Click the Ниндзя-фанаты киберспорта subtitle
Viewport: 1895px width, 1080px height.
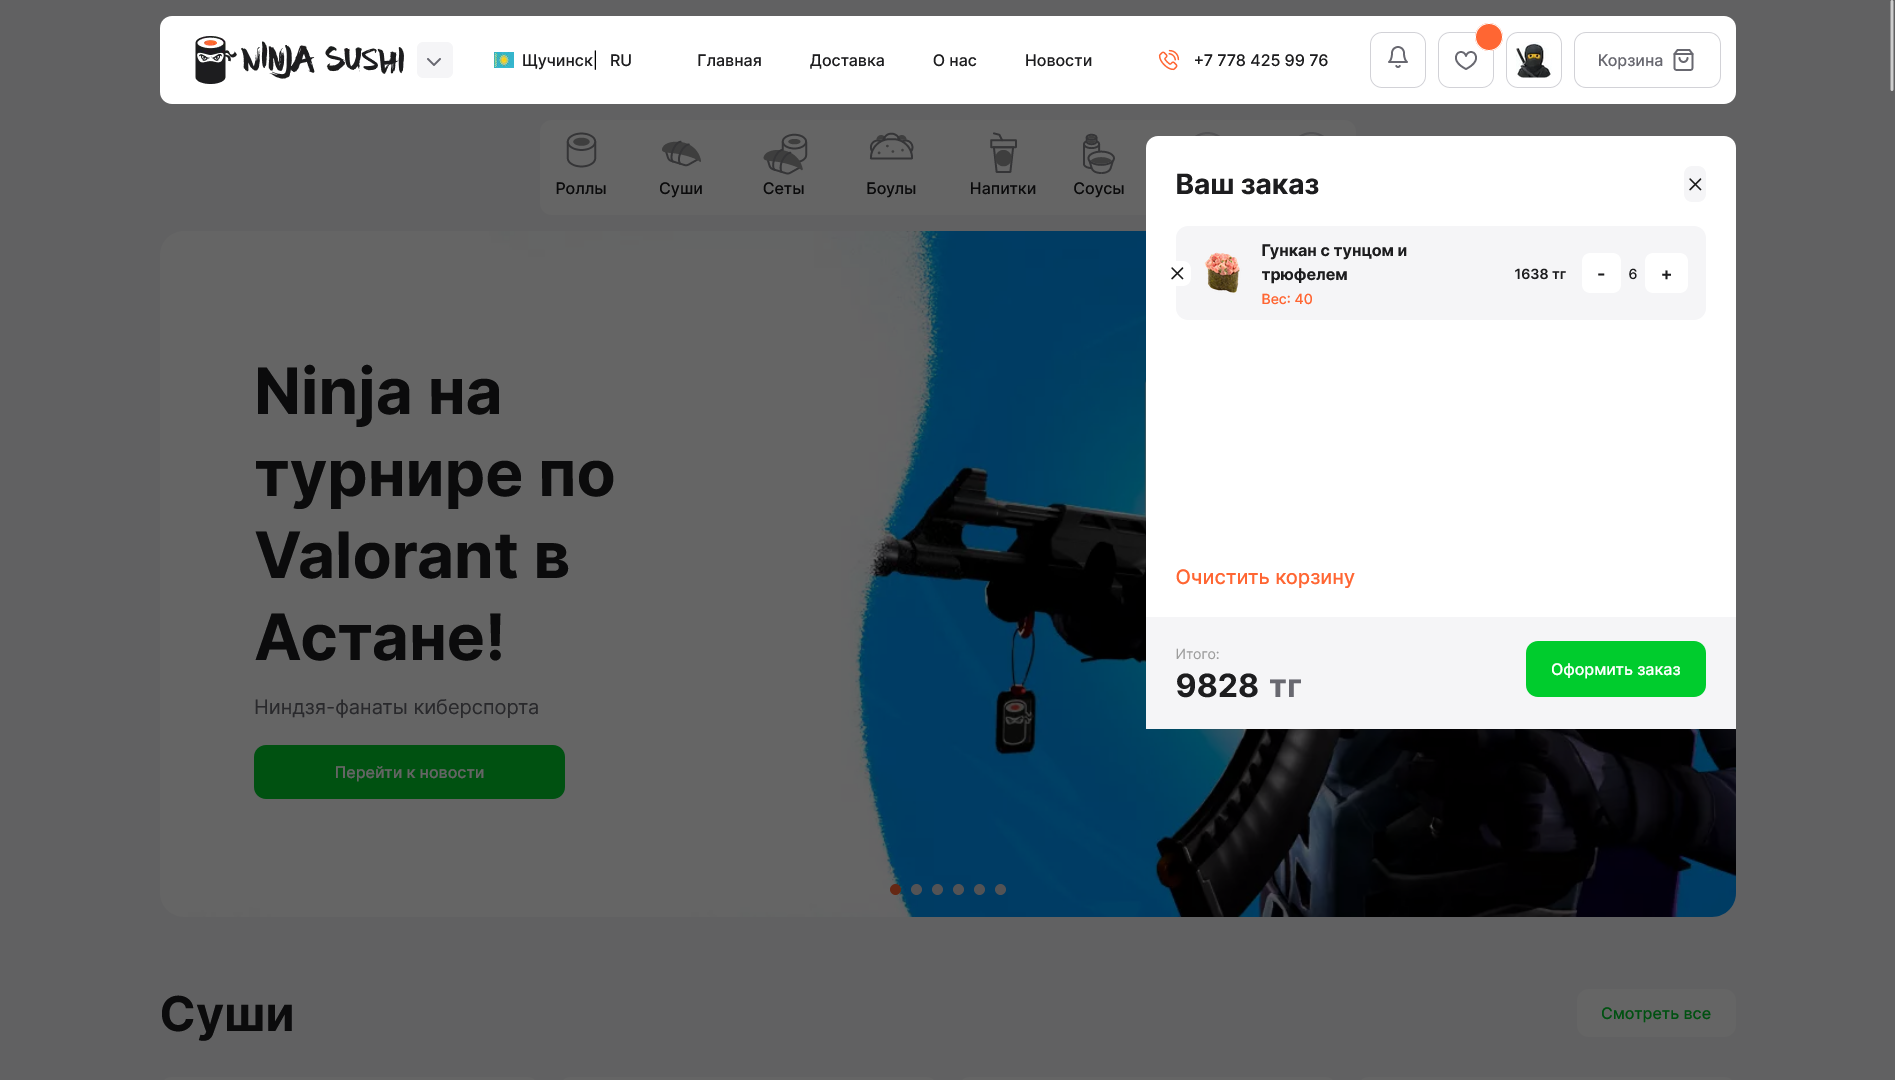[x=396, y=707]
